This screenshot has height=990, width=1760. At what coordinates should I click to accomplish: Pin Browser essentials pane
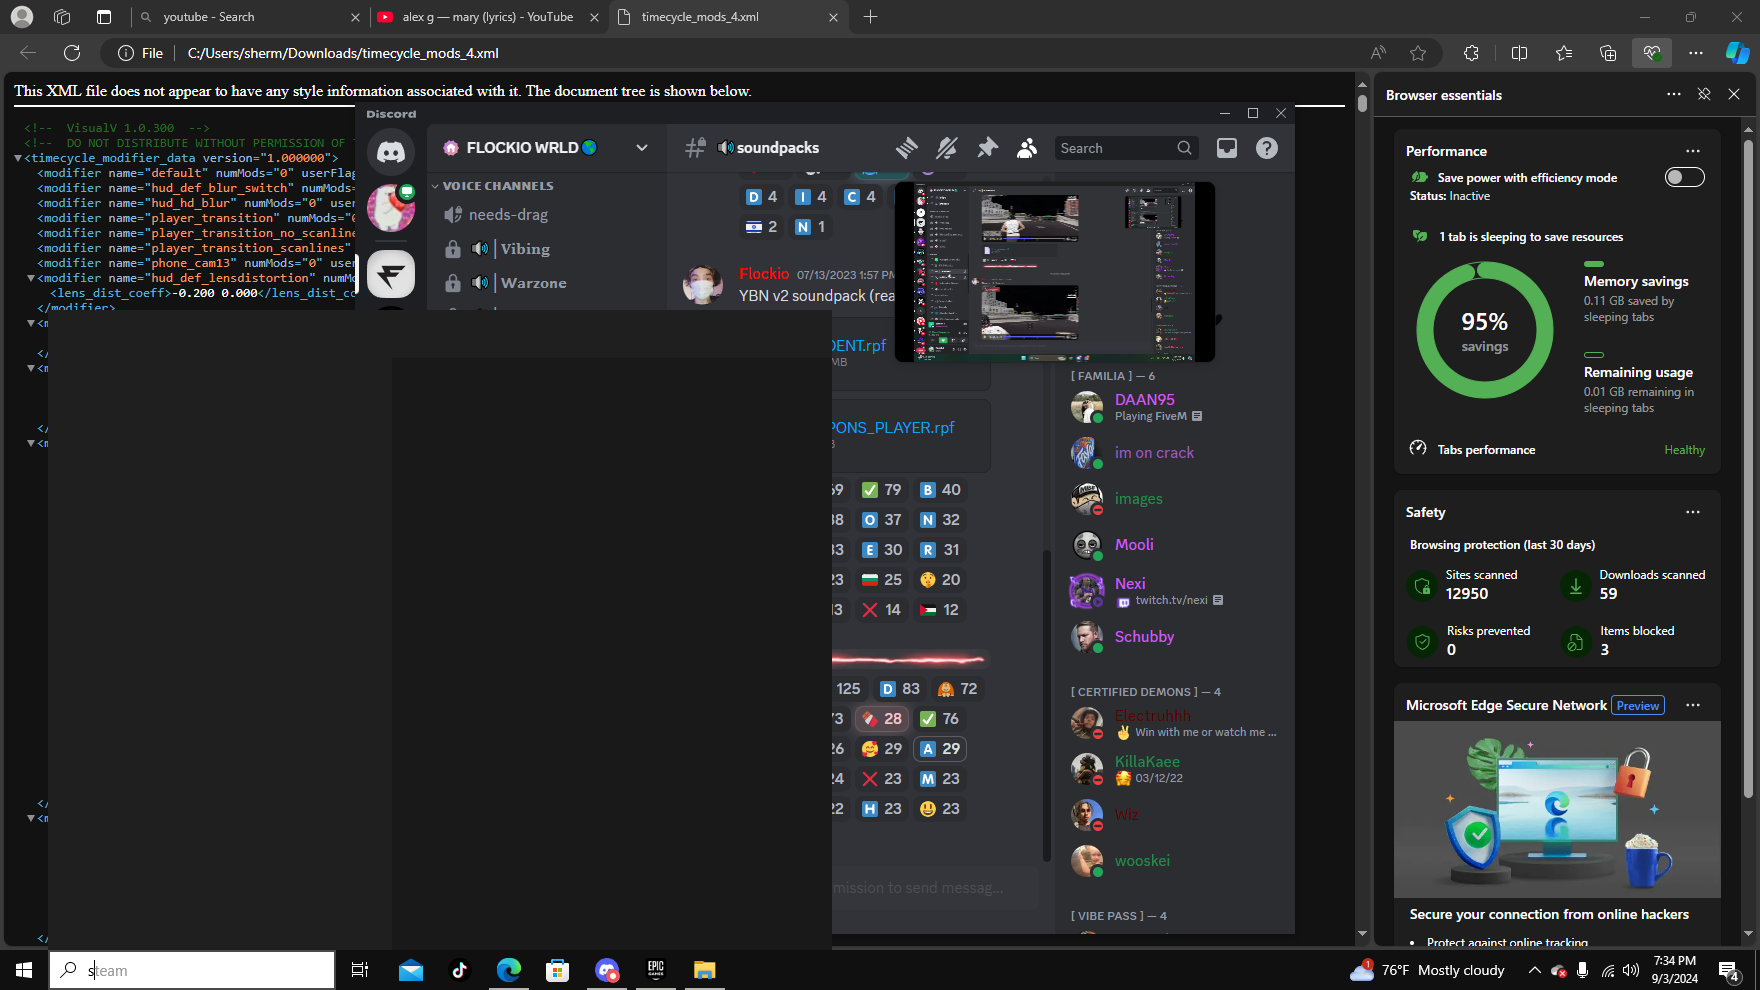[x=1704, y=94]
